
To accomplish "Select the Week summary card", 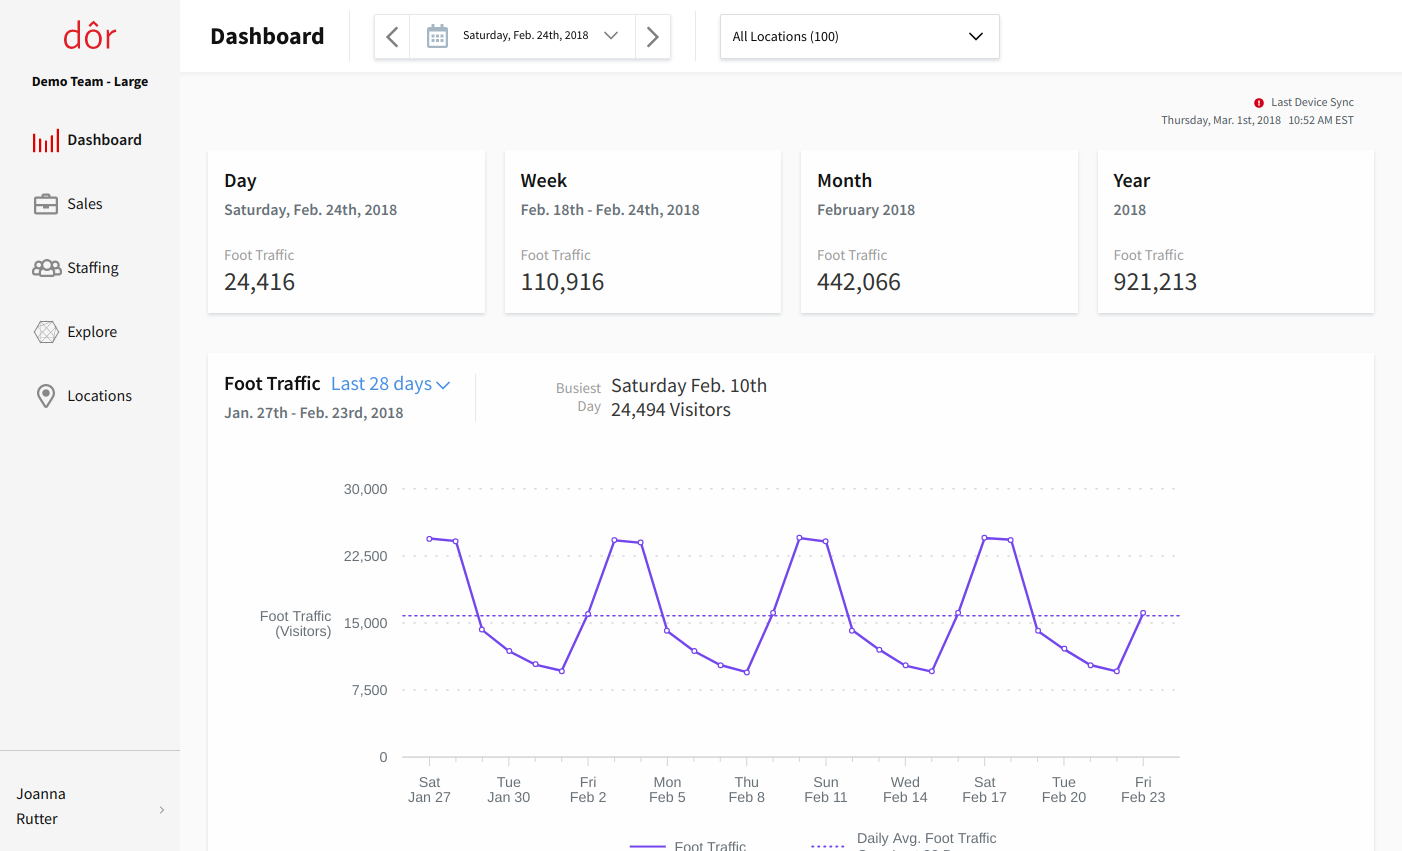I will click(x=642, y=231).
